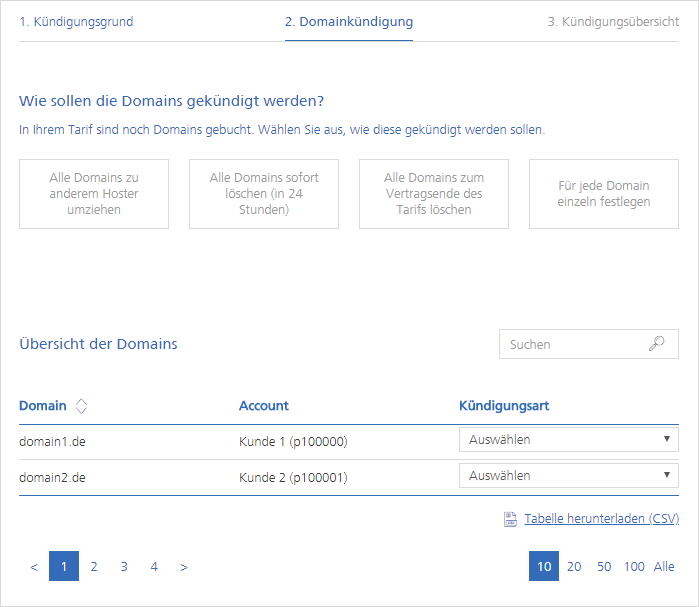The image size is (699, 607).
Task: Jump to page 4 in pagination
Action: [154, 566]
